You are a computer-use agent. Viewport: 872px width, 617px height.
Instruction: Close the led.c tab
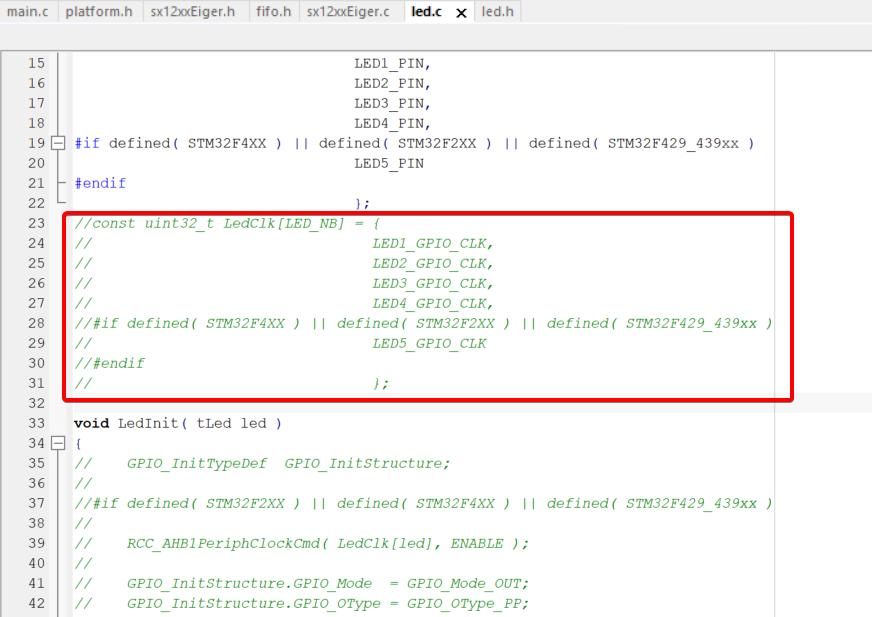tap(461, 13)
